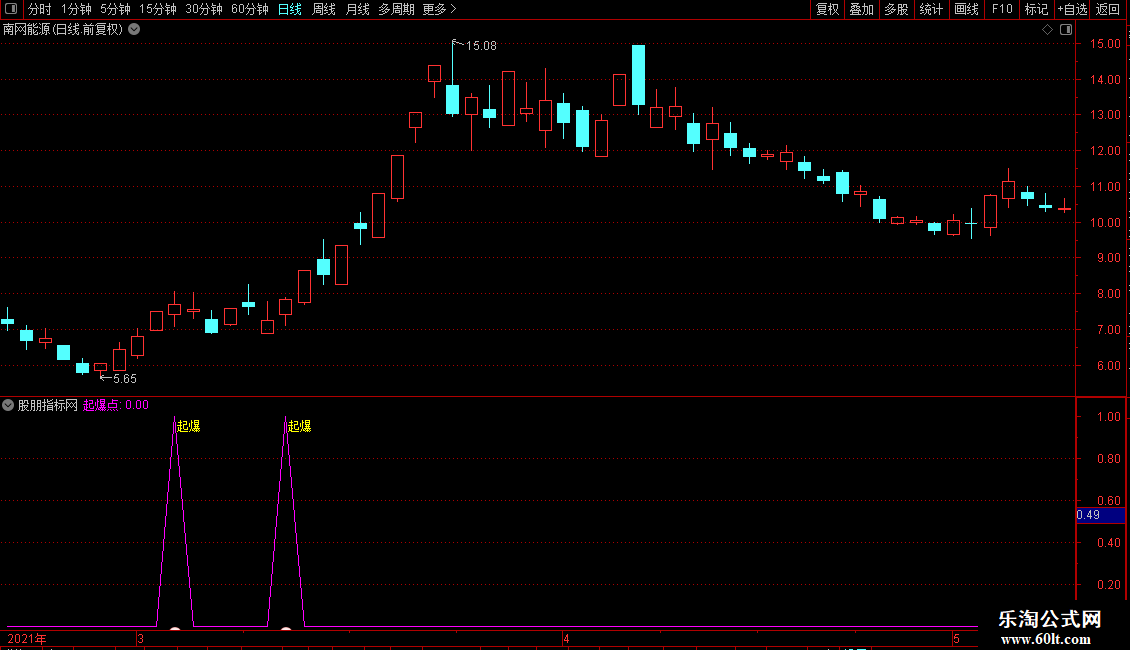Open the 复权 adjustment menu
Screen dimensions: 1130x650
point(827,9)
